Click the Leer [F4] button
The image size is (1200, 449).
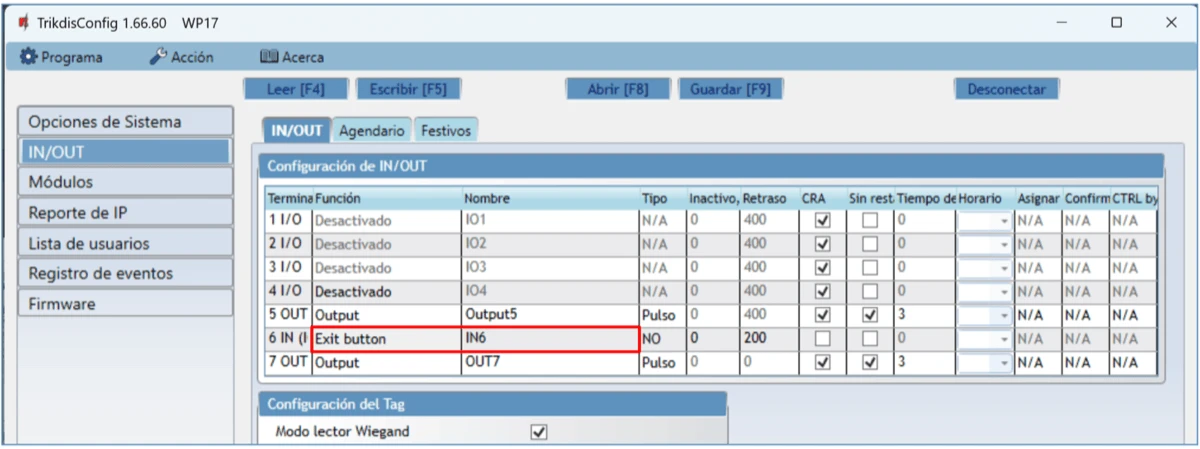tap(296, 89)
